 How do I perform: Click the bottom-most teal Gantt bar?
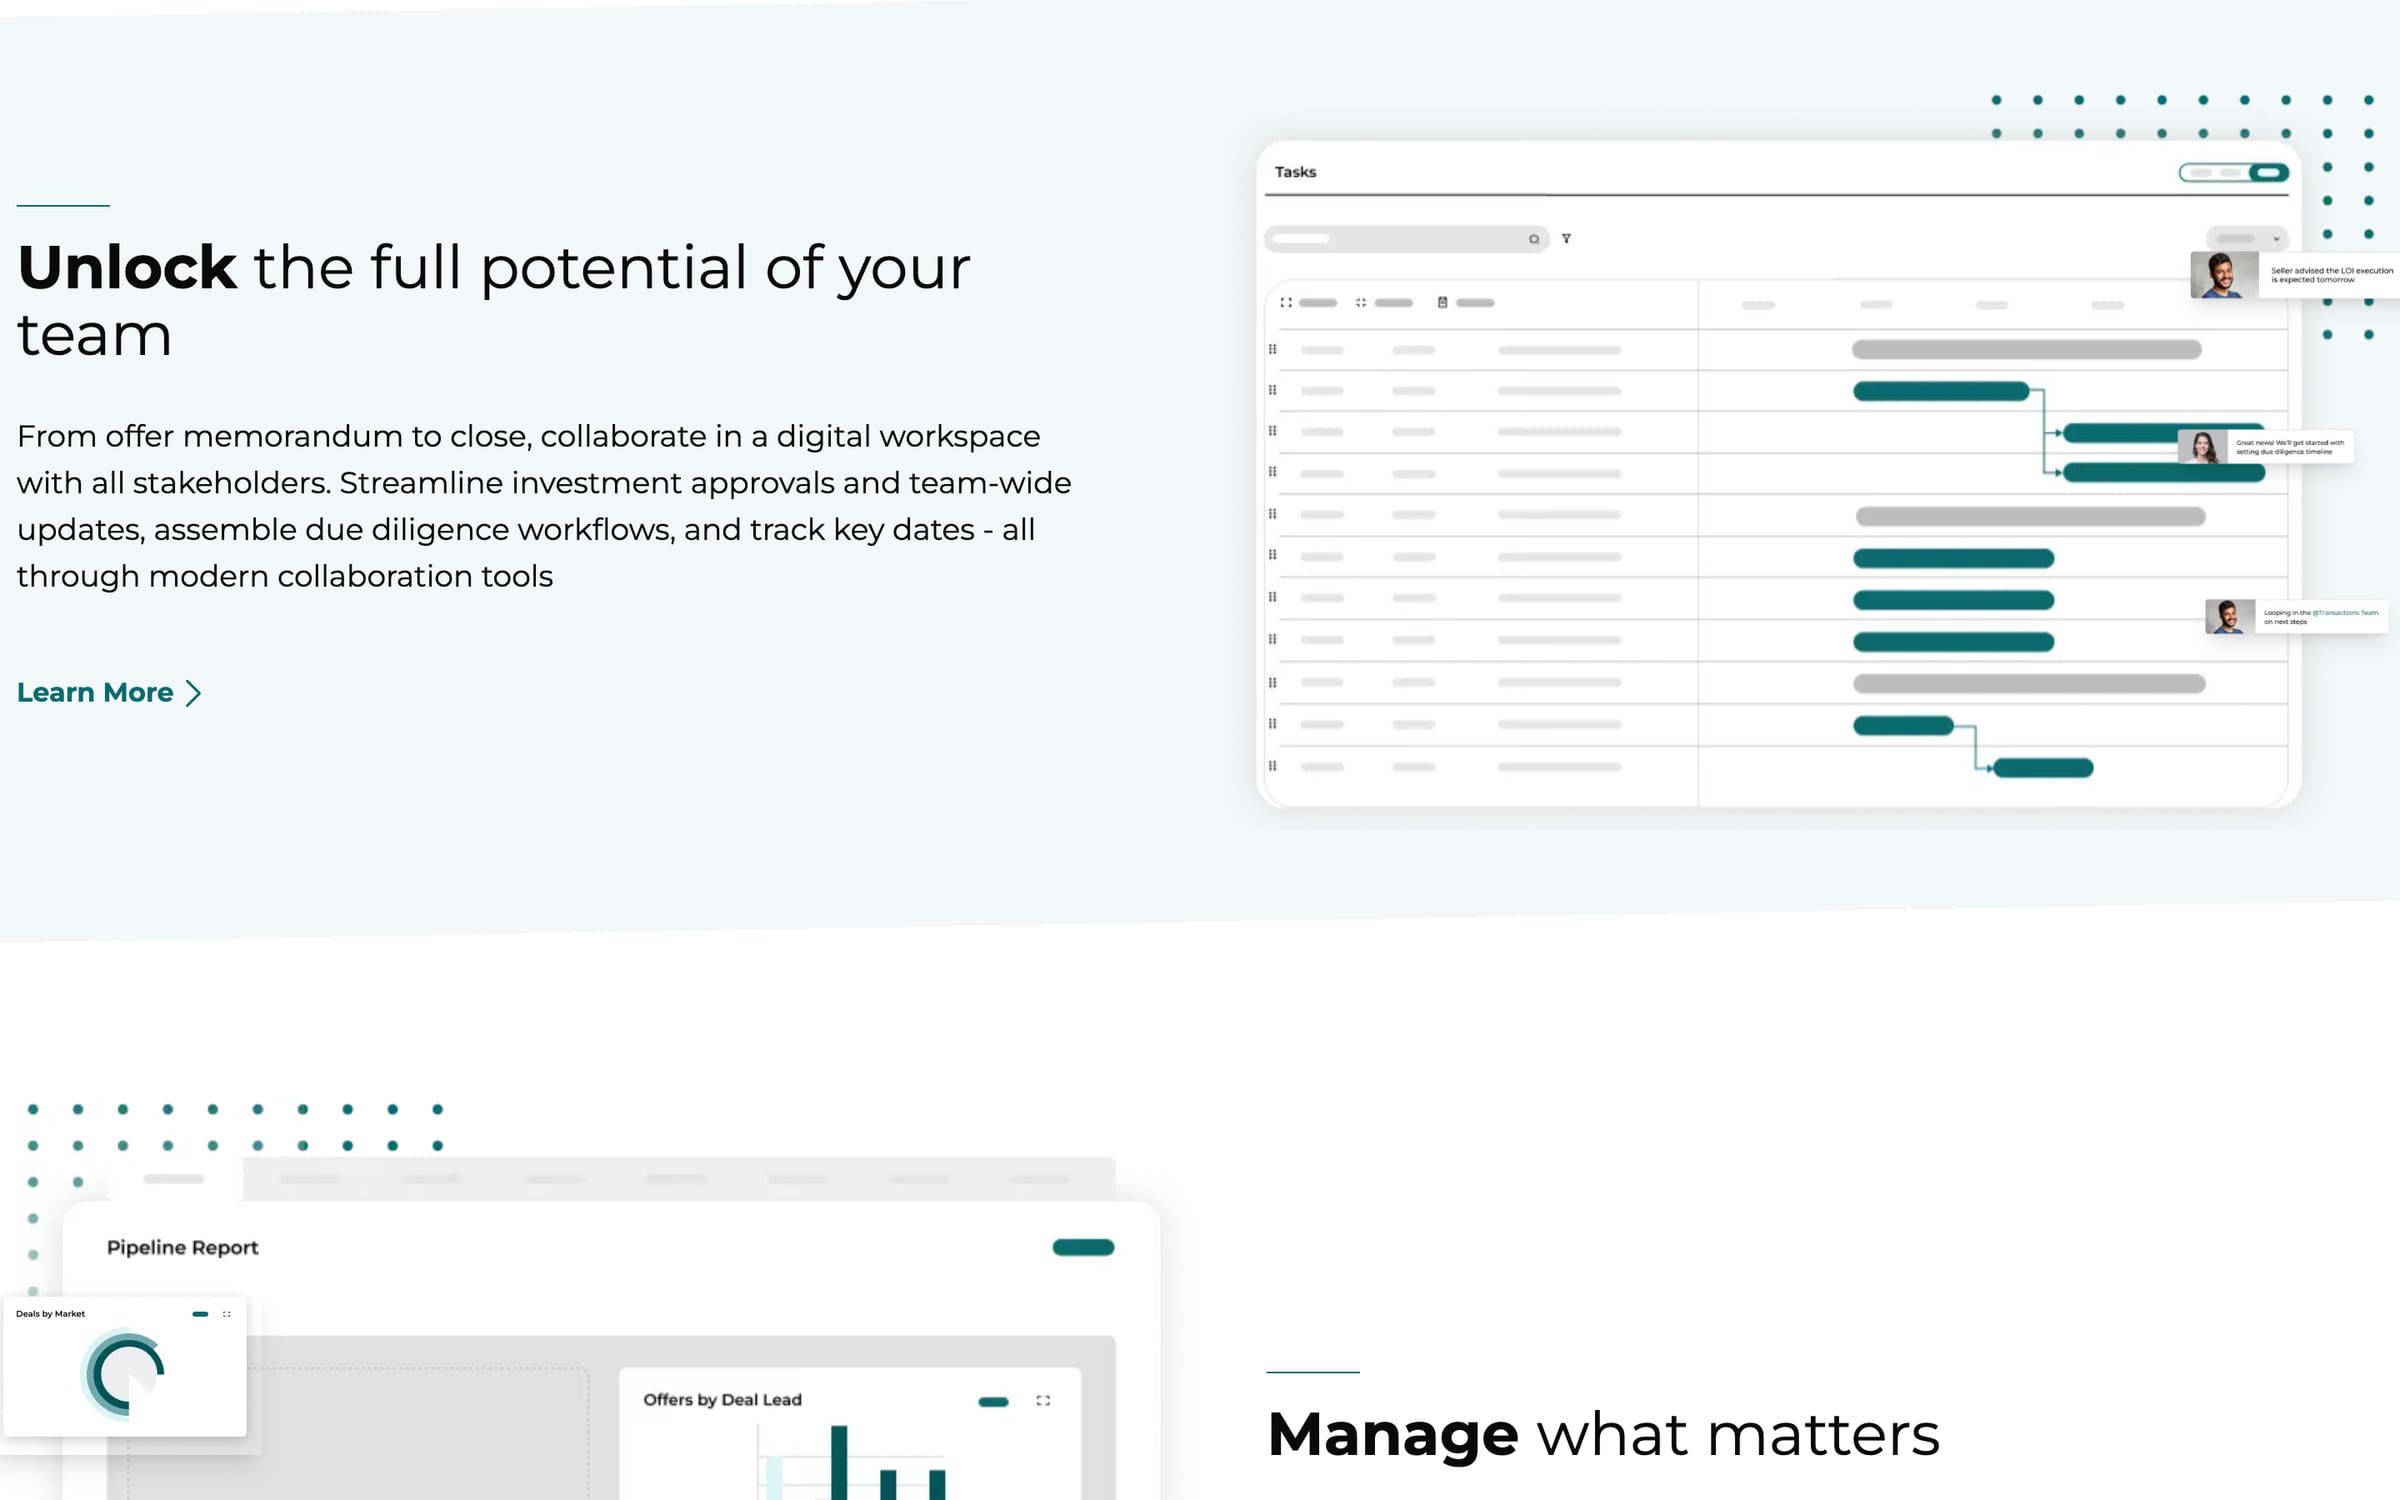2042,768
